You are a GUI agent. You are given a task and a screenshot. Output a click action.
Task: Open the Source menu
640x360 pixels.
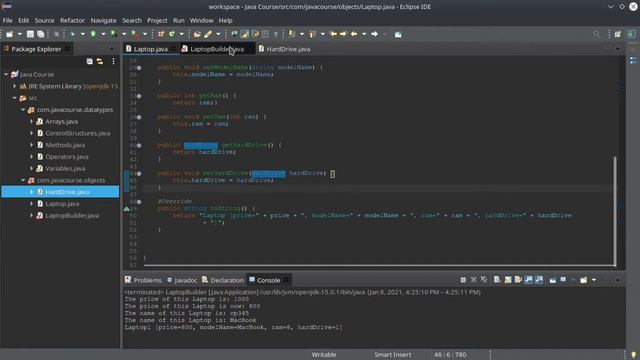click(44, 20)
